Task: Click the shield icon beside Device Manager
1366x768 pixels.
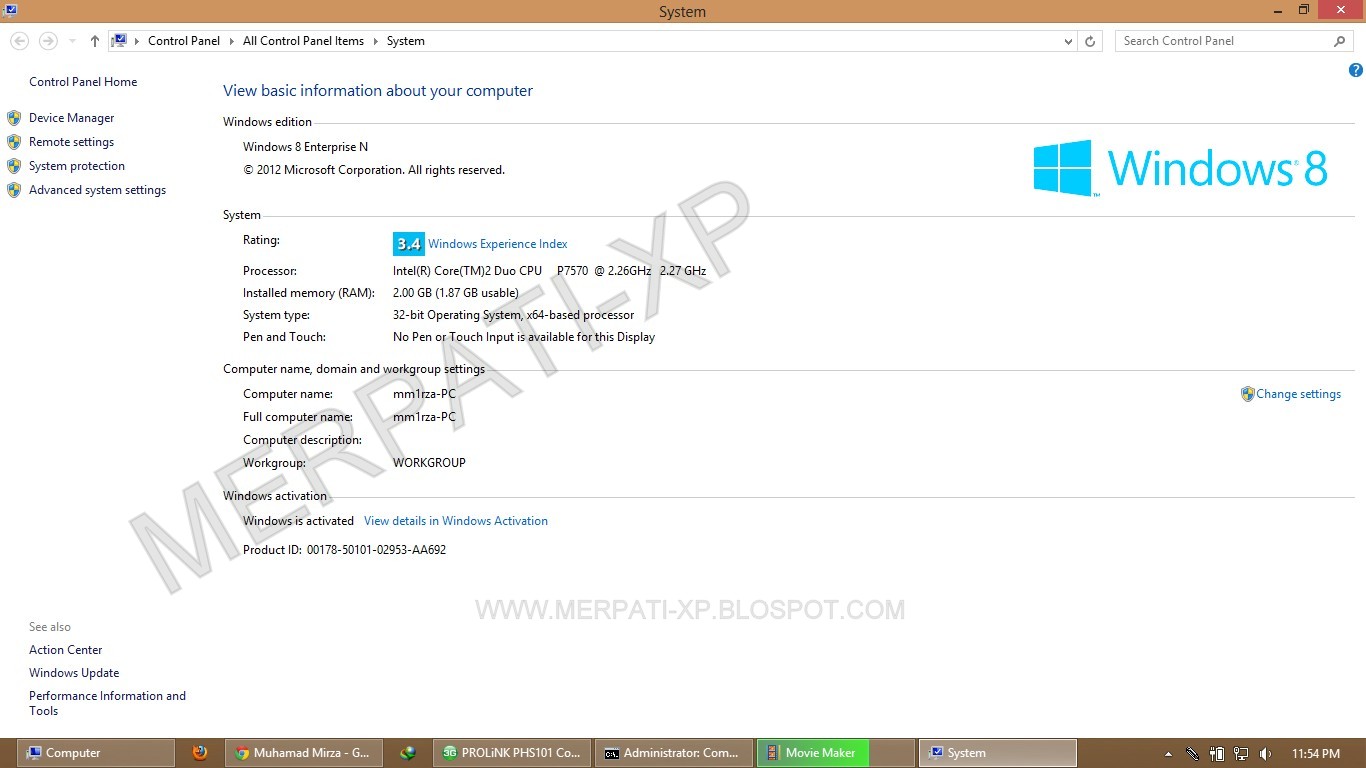Action: pos(14,118)
